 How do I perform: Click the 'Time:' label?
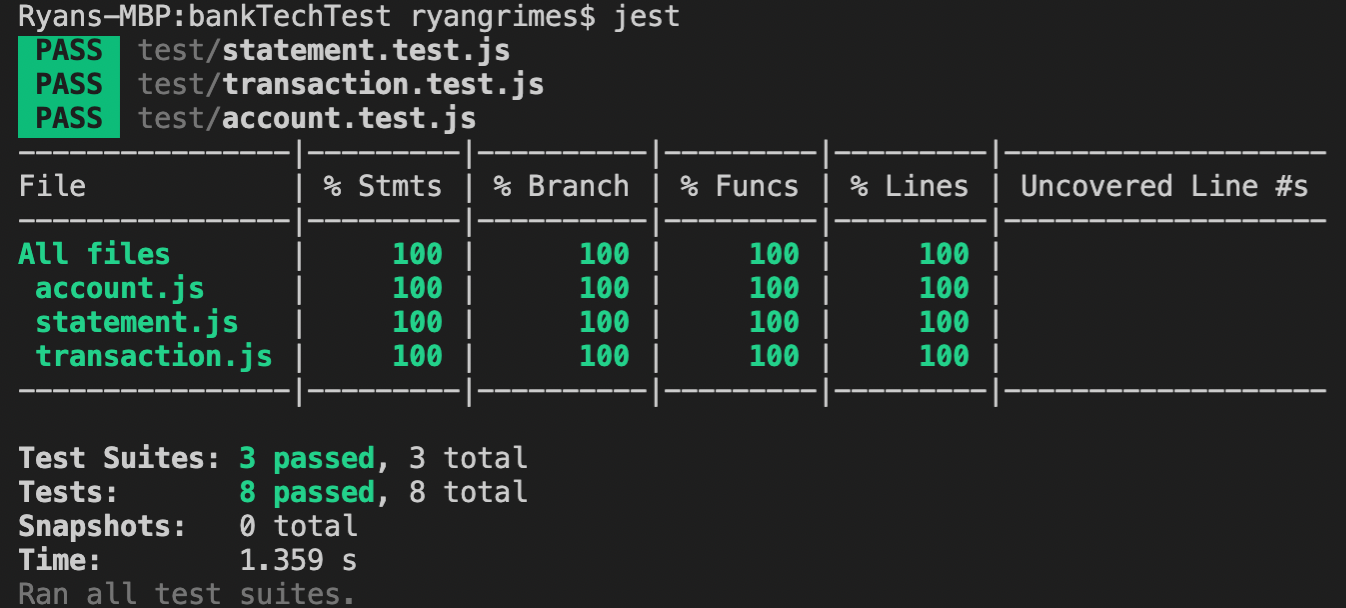click(x=60, y=560)
